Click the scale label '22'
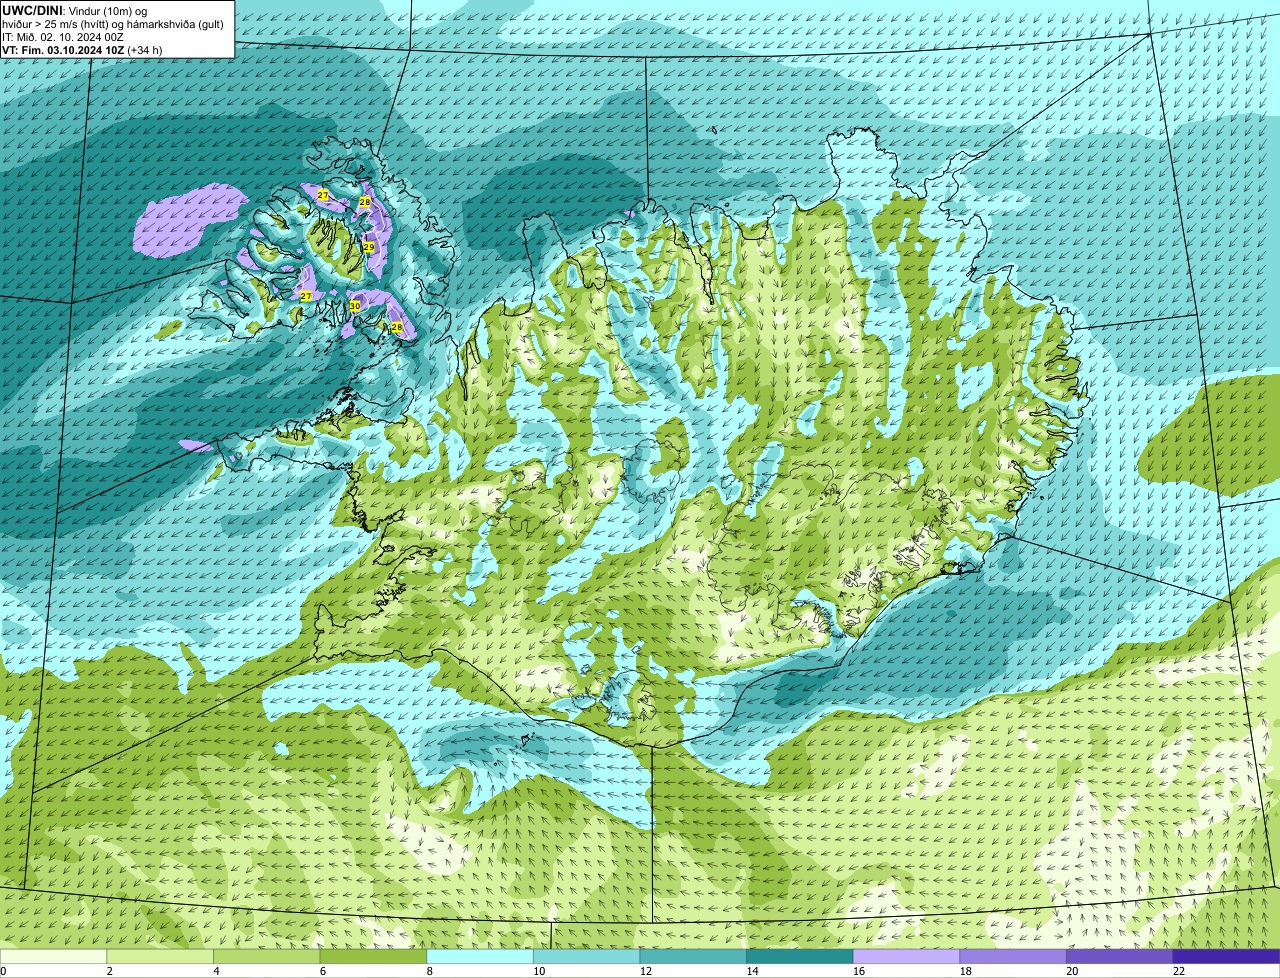 point(1179,971)
